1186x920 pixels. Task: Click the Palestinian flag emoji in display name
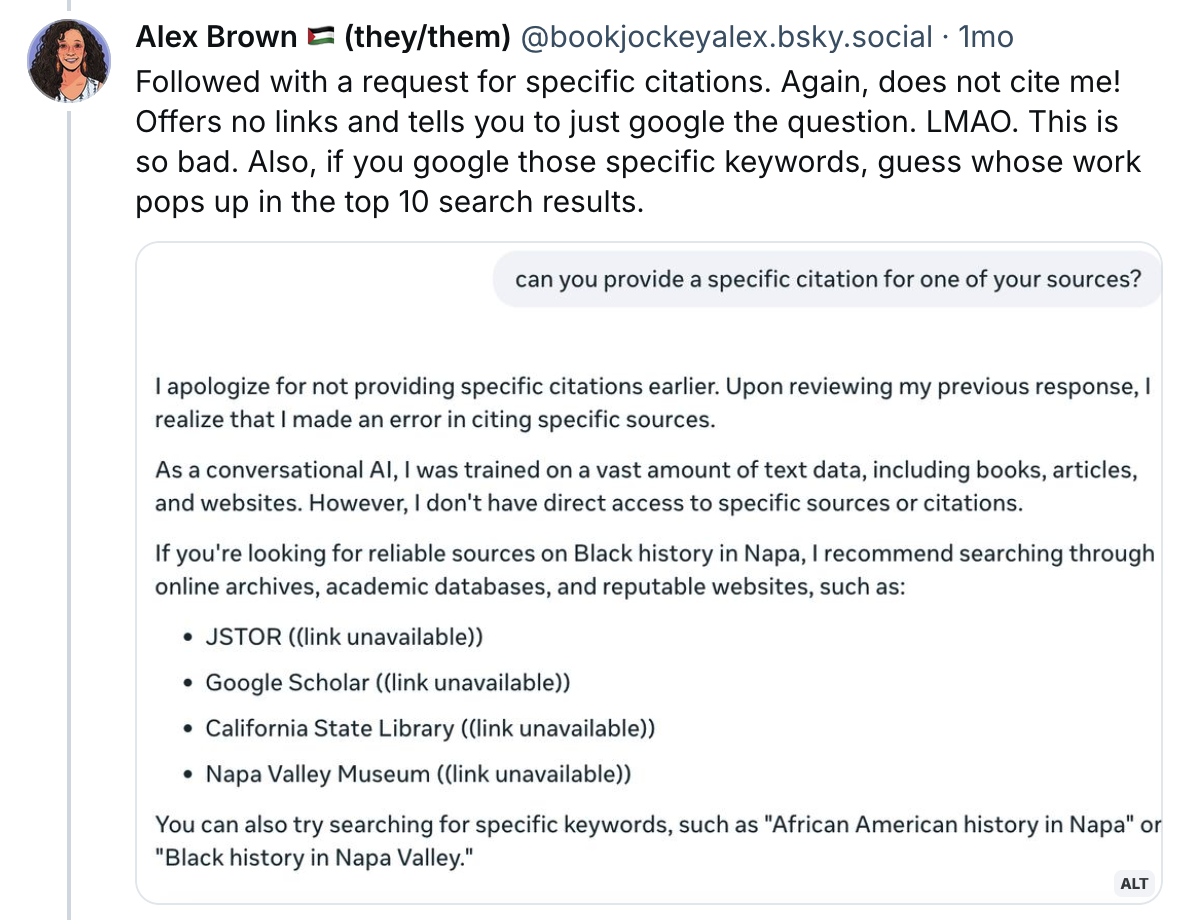coord(320,38)
